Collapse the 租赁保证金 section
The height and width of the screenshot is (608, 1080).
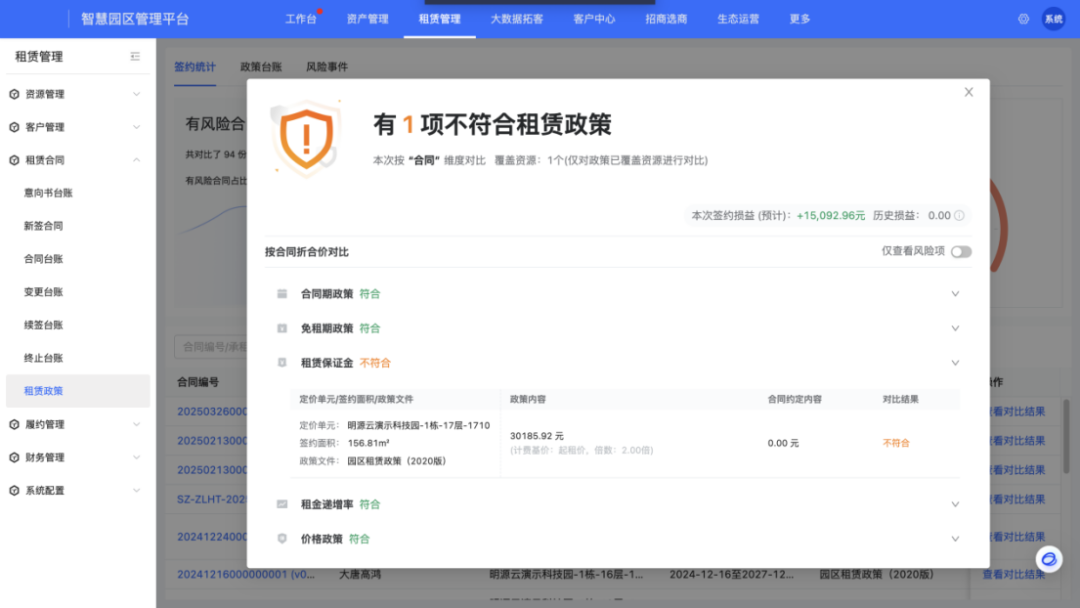[x=955, y=363]
